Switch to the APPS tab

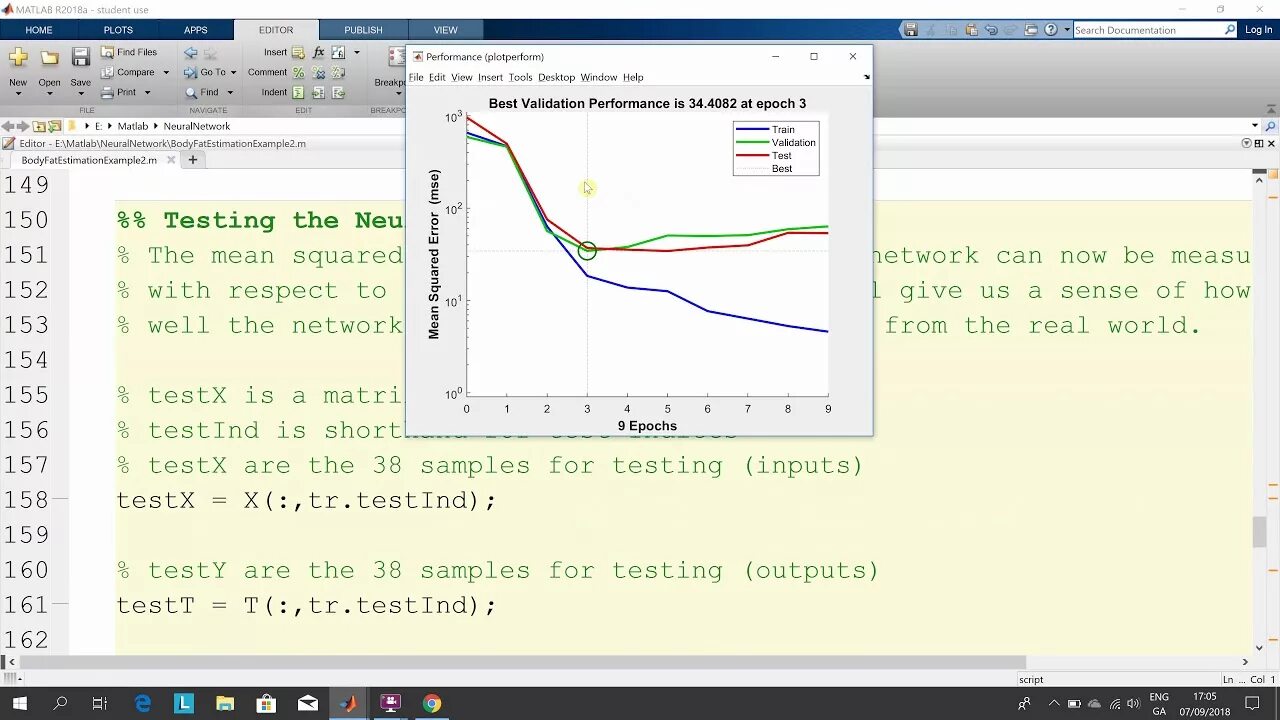[x=196, y=30]
